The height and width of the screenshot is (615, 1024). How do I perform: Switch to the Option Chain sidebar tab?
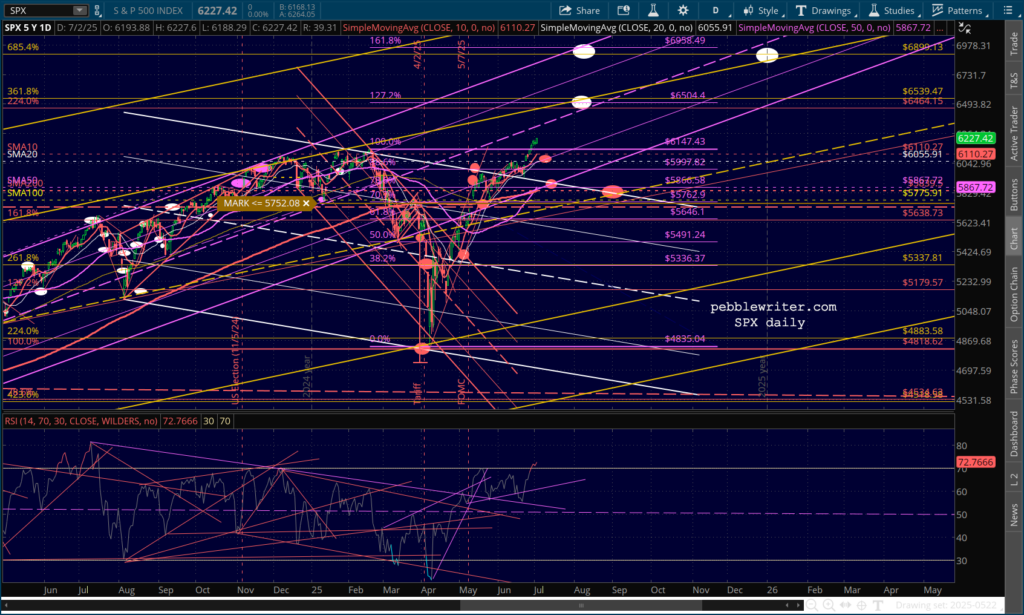(1014, 294)
